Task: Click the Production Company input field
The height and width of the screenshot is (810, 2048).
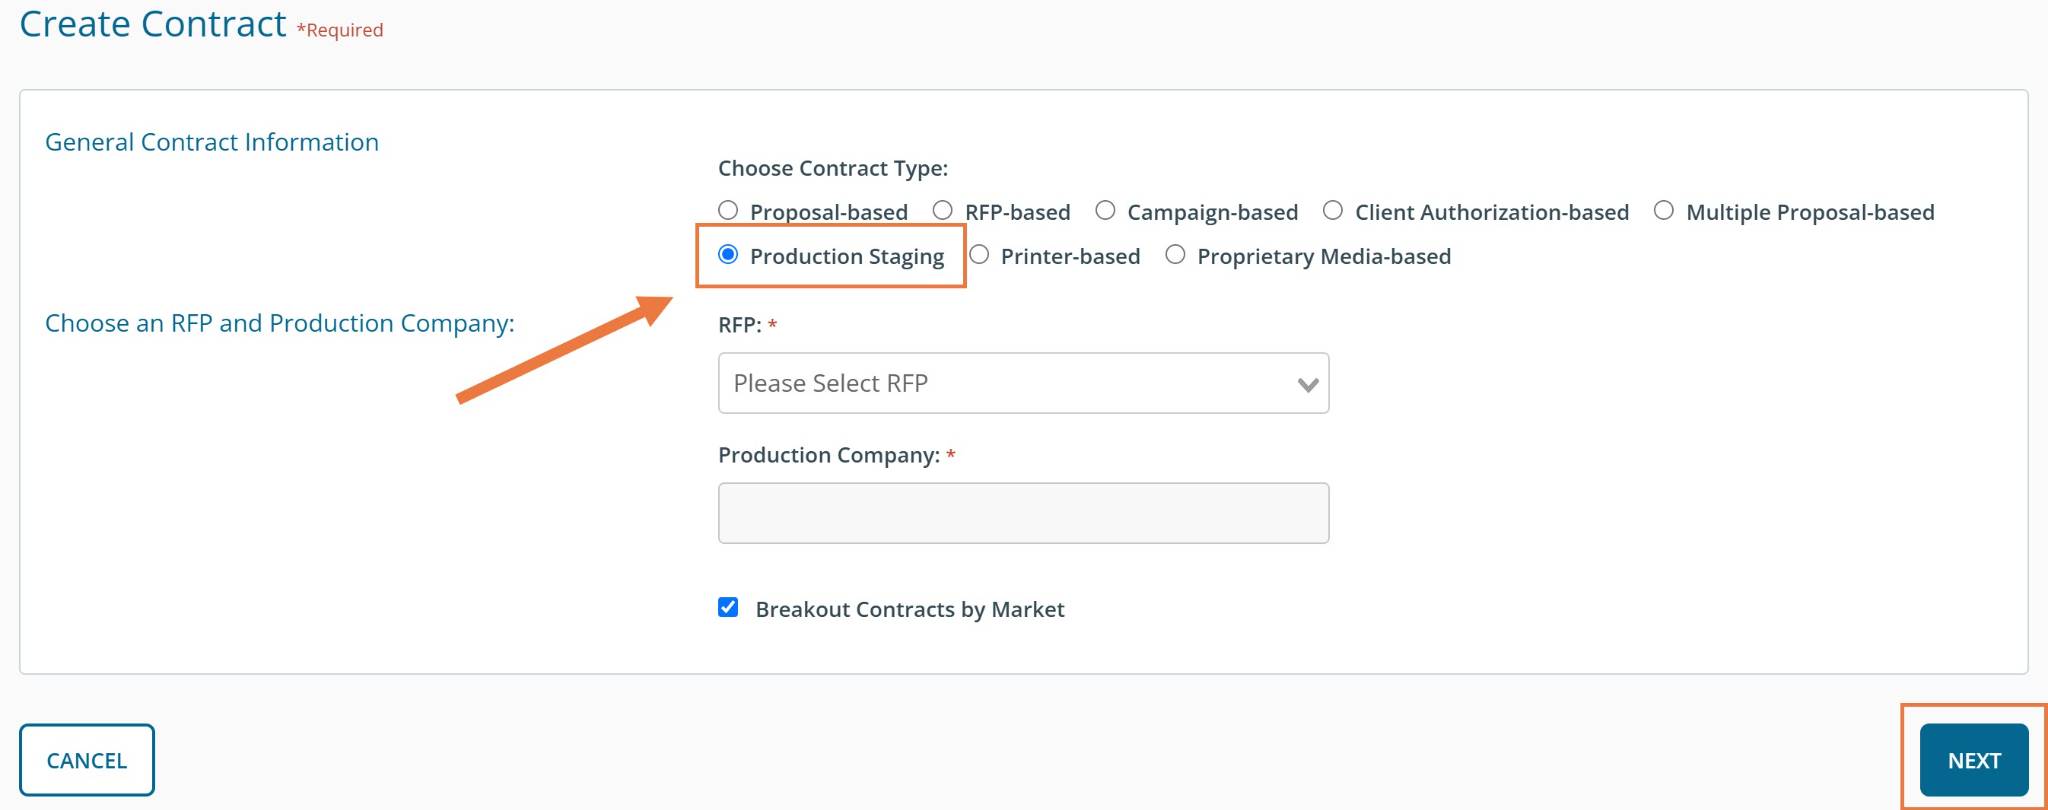Action: click(x=1022, y=513)
